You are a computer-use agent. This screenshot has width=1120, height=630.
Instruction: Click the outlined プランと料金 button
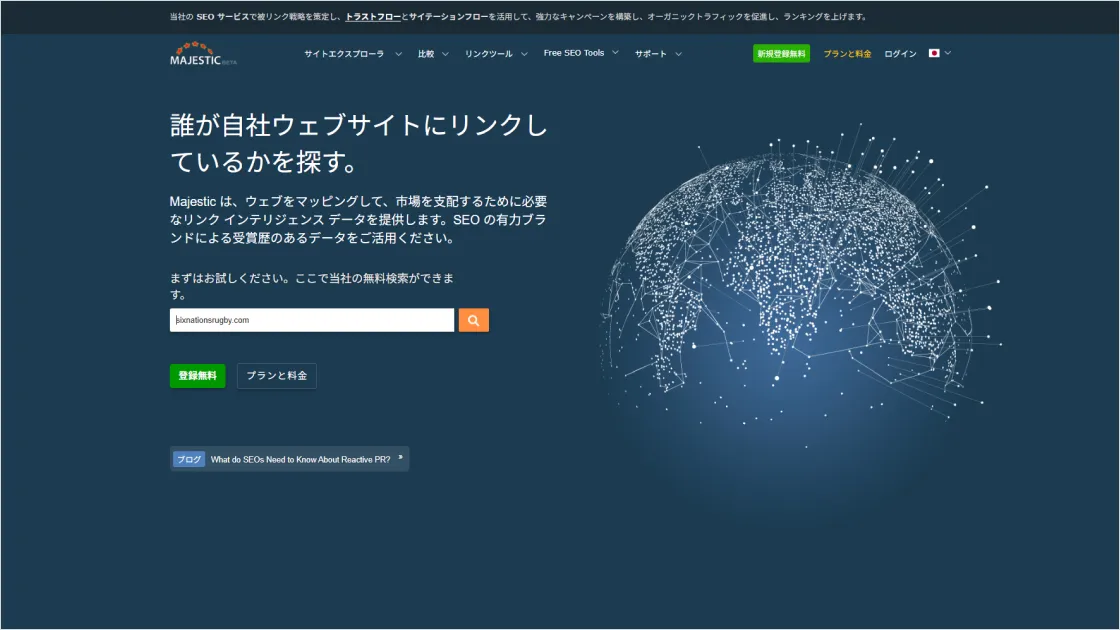click(276, 376)
